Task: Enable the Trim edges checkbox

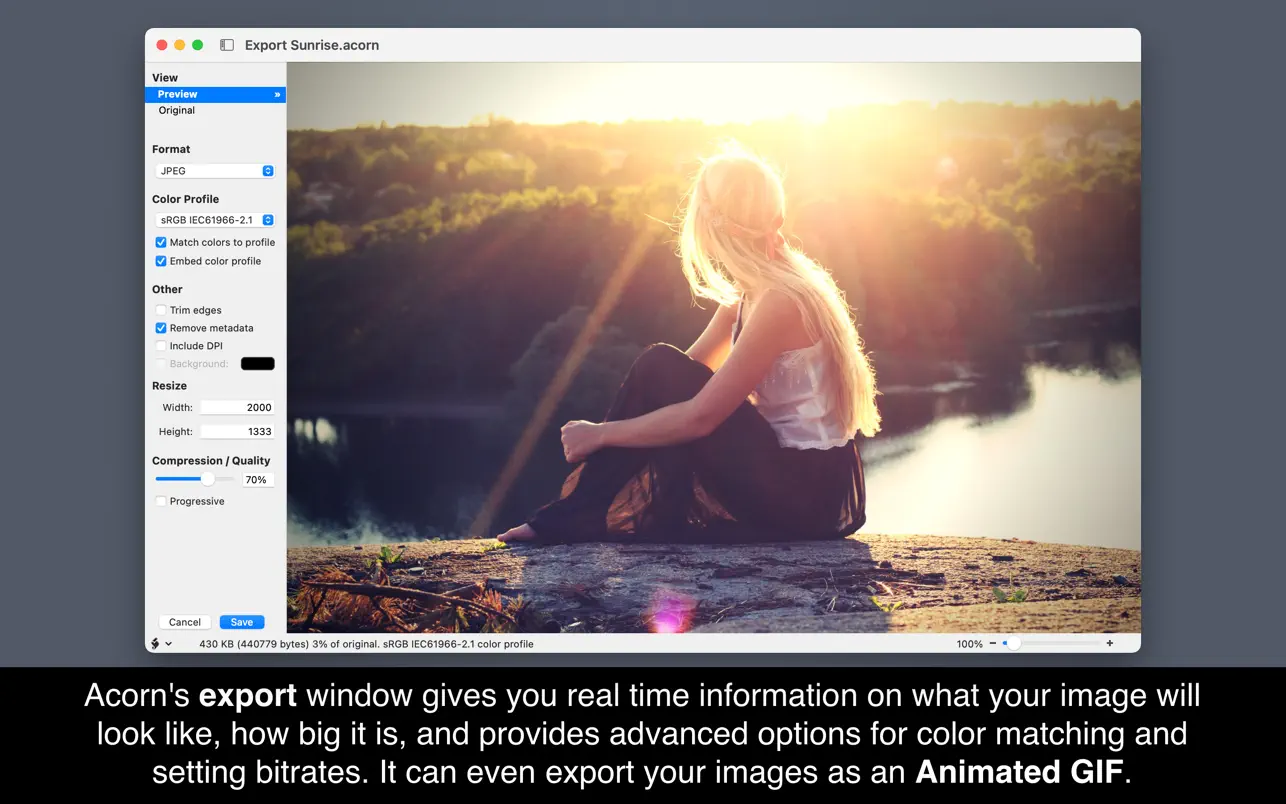Action: click(161, 310)
